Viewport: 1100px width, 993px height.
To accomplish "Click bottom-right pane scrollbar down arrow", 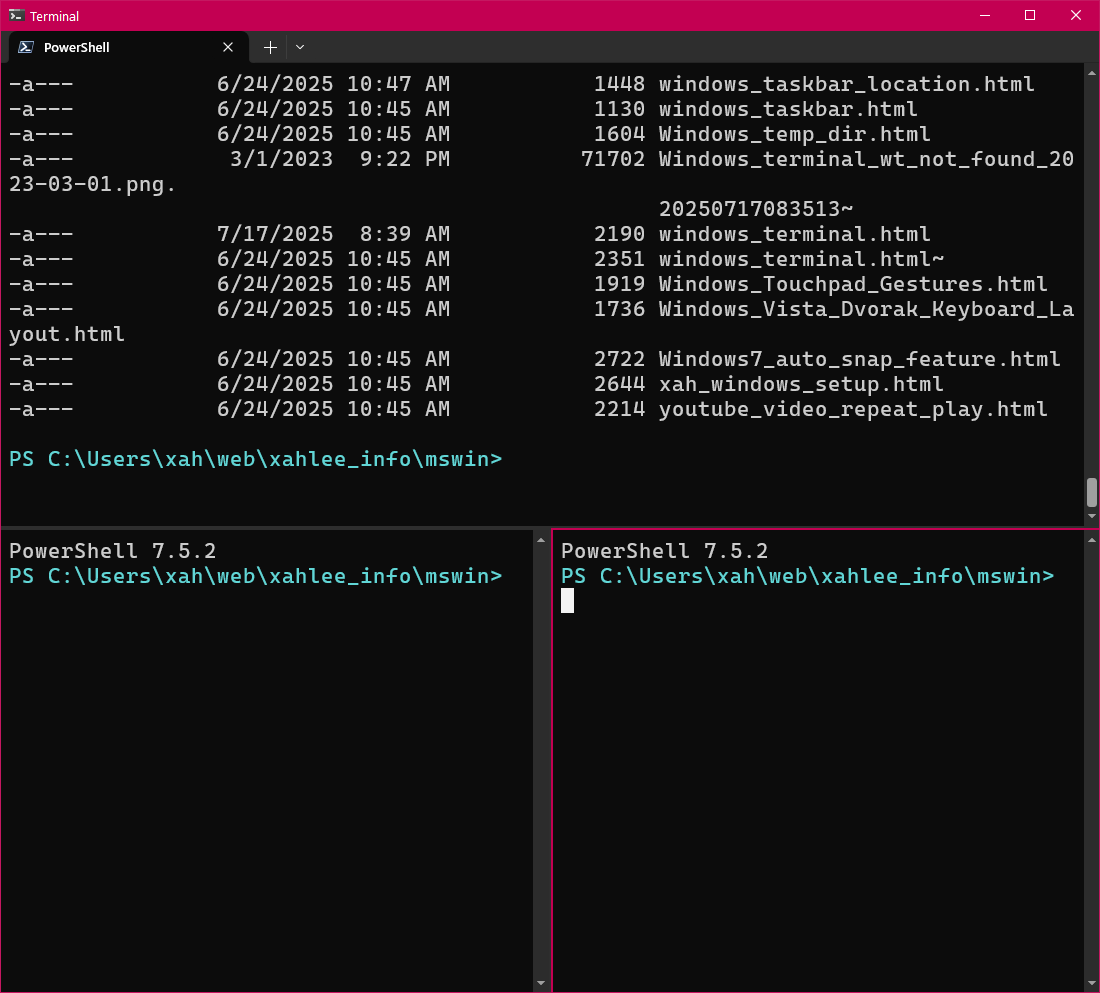I will click(1092, 983).
